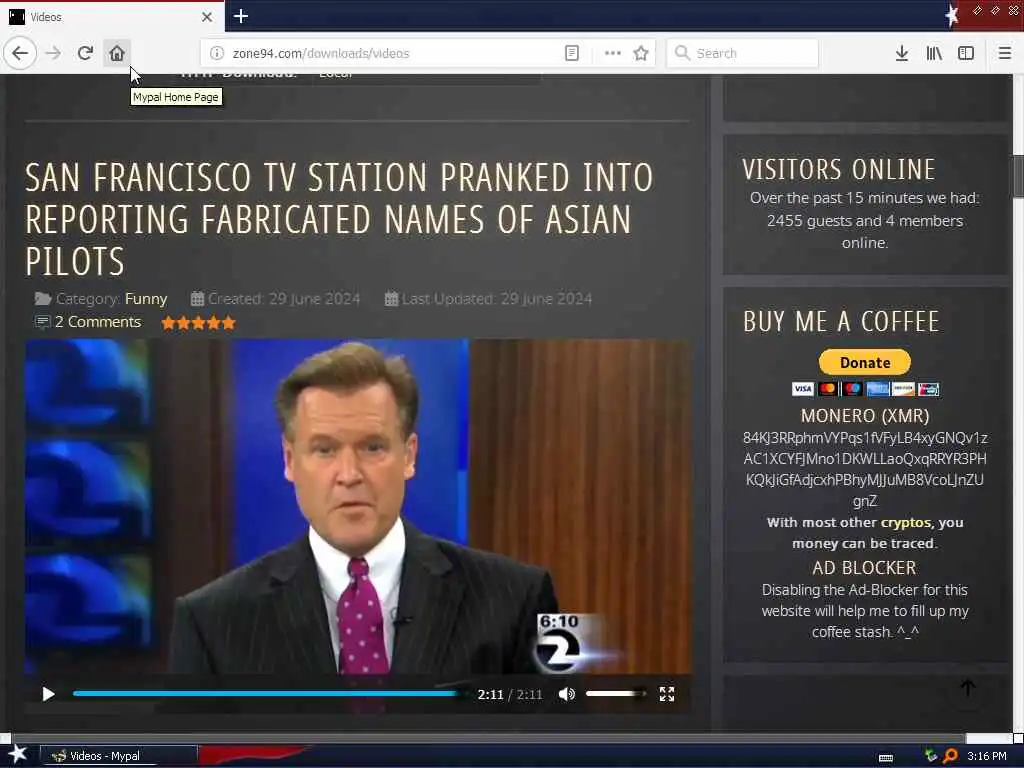This screenshot has width=1024, height=768.
Task: Open the cryptos link
Action: (x=906, y=522)
